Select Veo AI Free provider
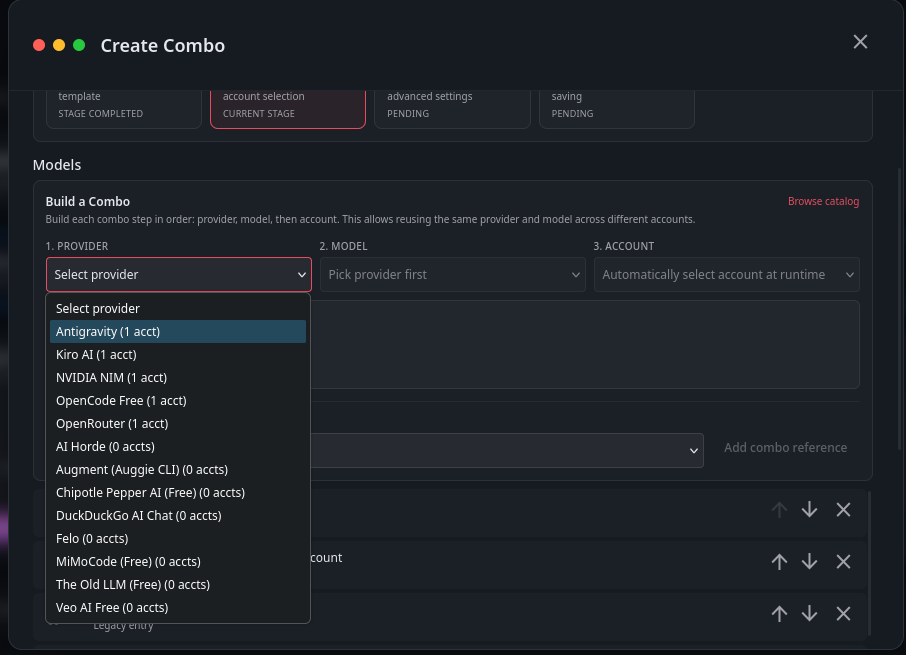 click(x=178, y=608)
